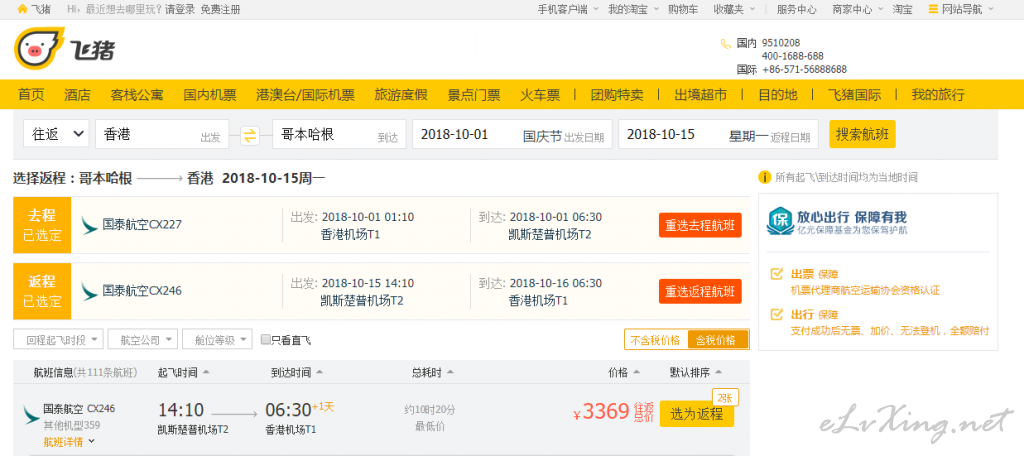The image size is (1024, 456).
Task: Click the 搜索航班 button
Action: click(862, 134)
